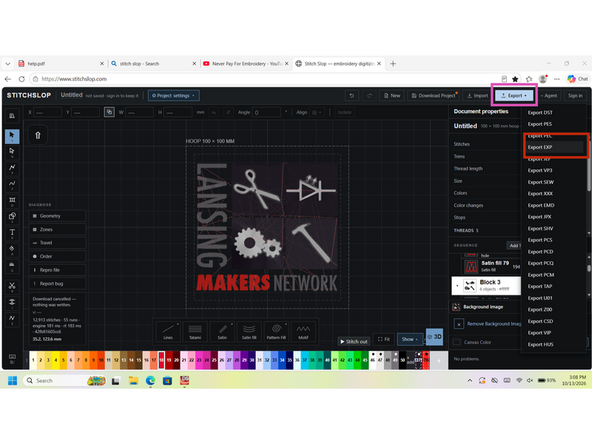Click the Import button
592x444 pixels.
click(477, 96)
